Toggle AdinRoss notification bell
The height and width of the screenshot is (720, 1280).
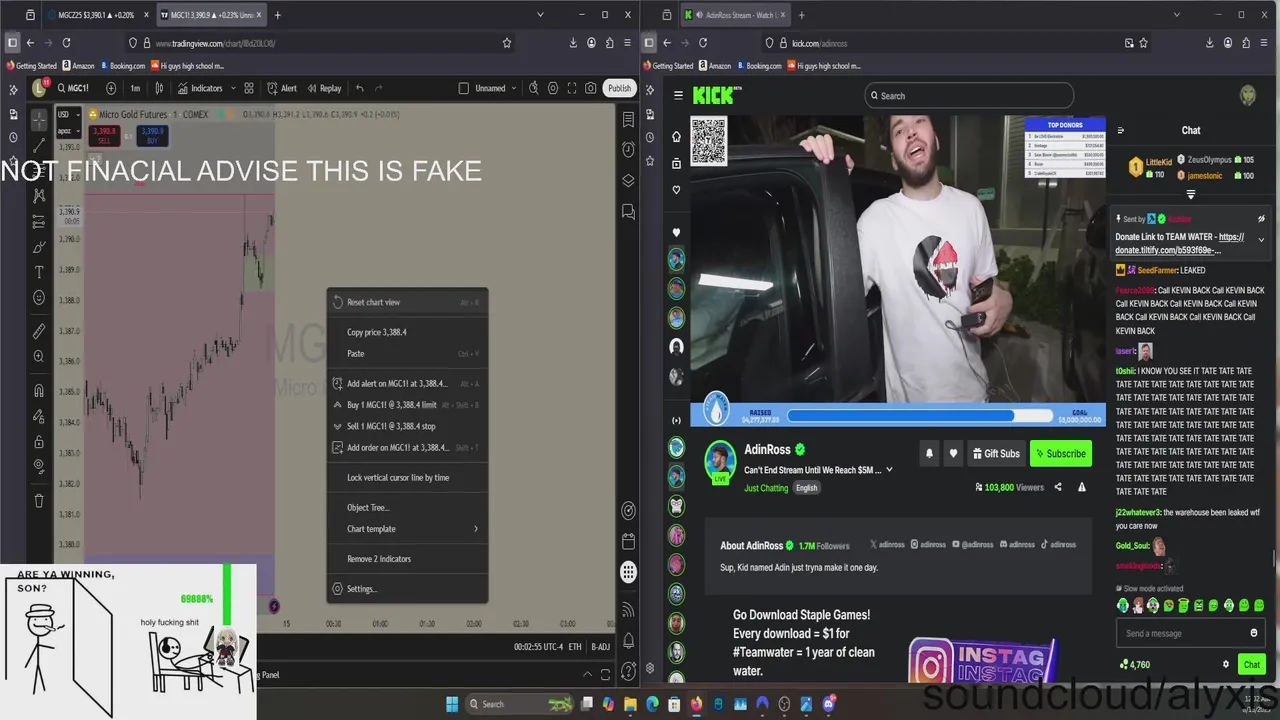[929, 454]
